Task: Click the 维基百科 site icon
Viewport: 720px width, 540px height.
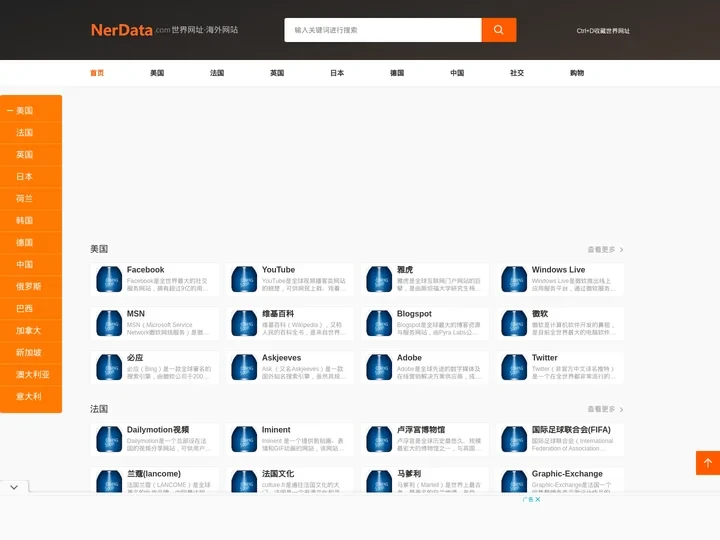Action: tap(244, 323)
